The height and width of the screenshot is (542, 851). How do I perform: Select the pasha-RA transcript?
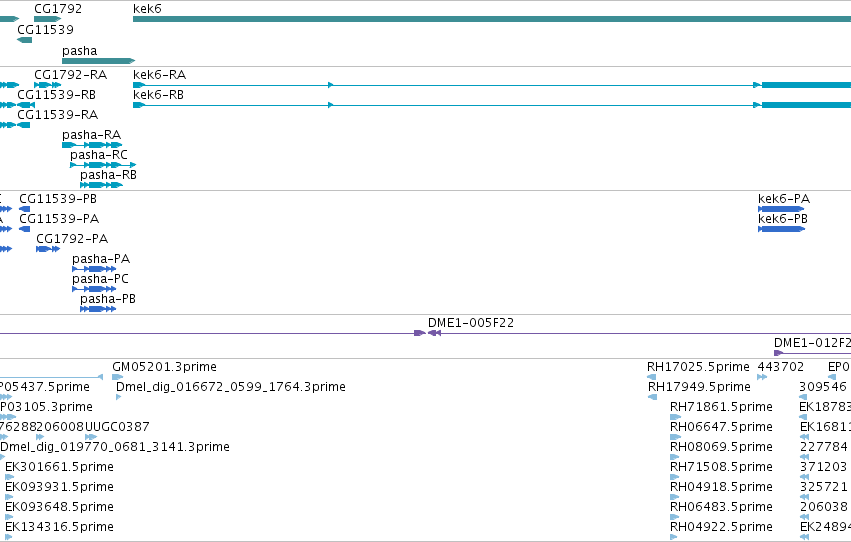(92, 145)
